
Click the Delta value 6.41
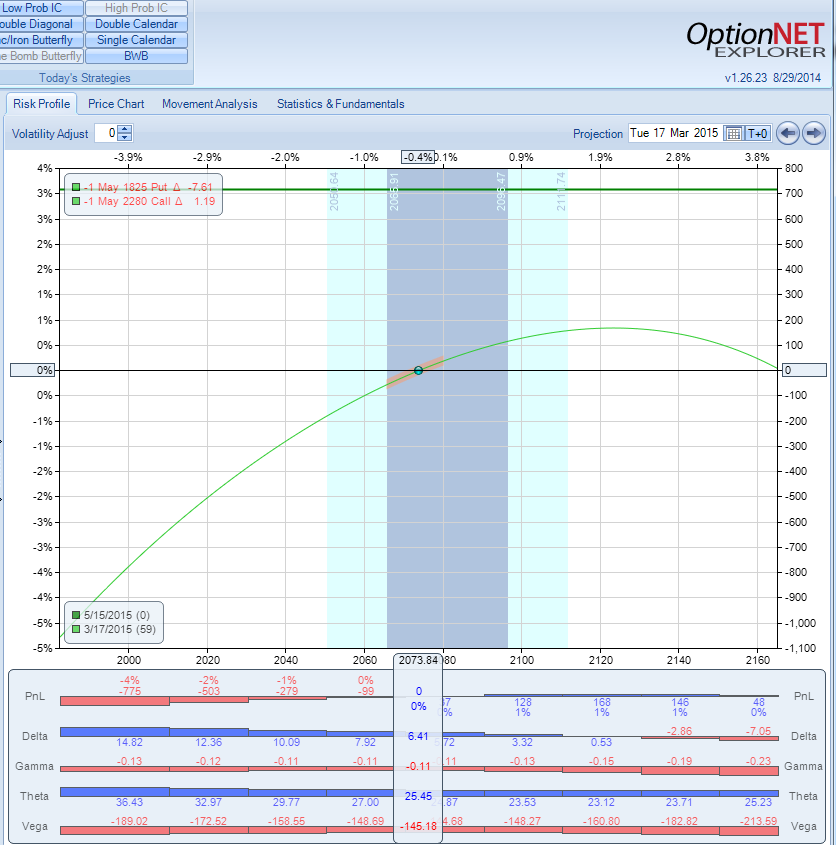coord(418,736)
